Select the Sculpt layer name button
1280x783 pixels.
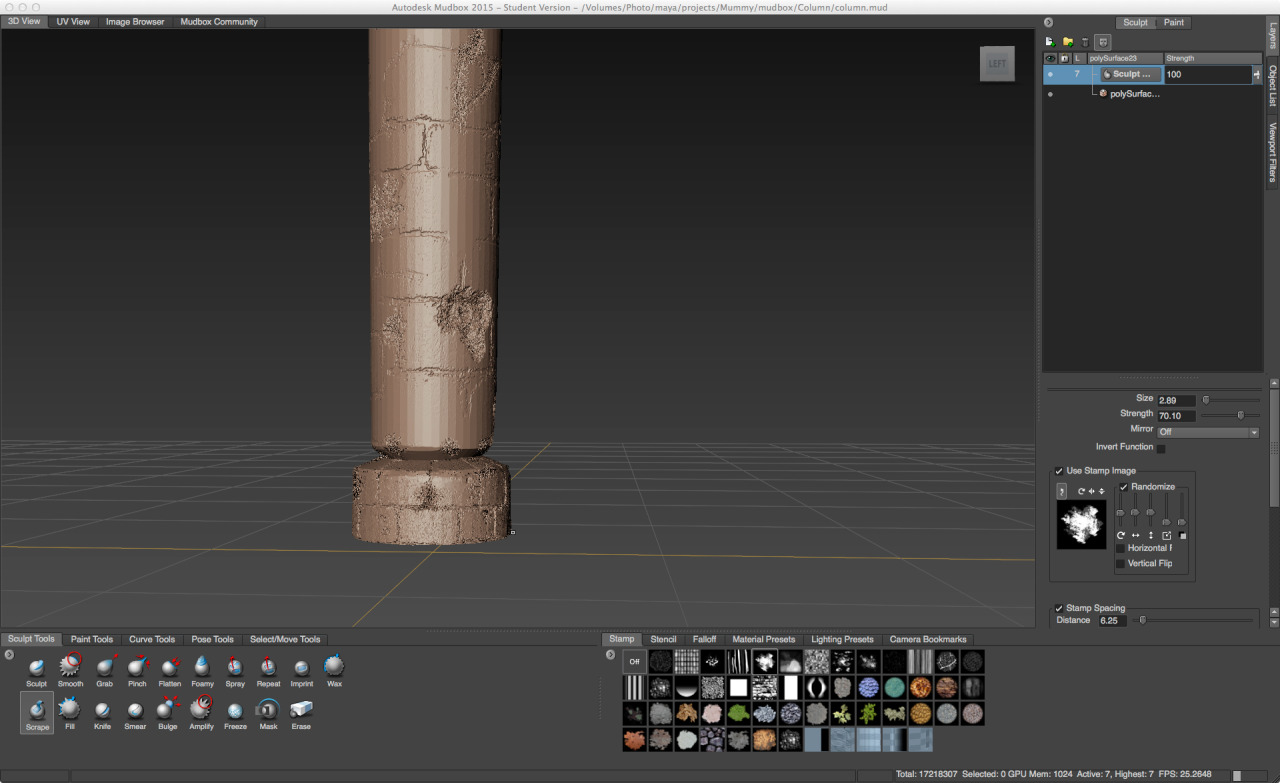point(1132,74)
